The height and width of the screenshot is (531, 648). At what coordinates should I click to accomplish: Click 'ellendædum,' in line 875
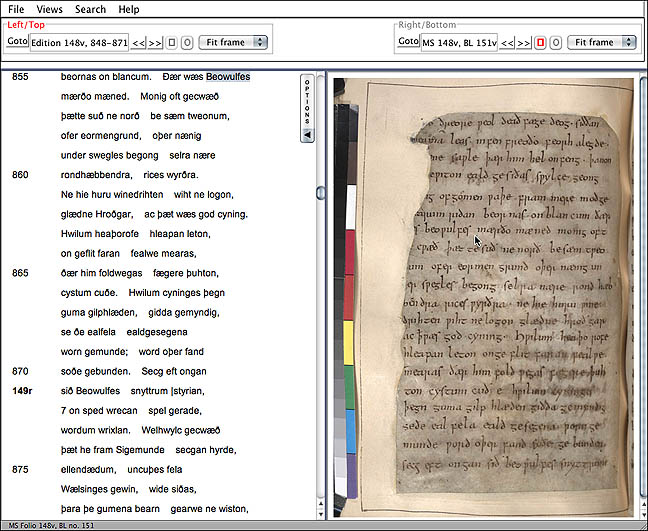tap(88, 470)
